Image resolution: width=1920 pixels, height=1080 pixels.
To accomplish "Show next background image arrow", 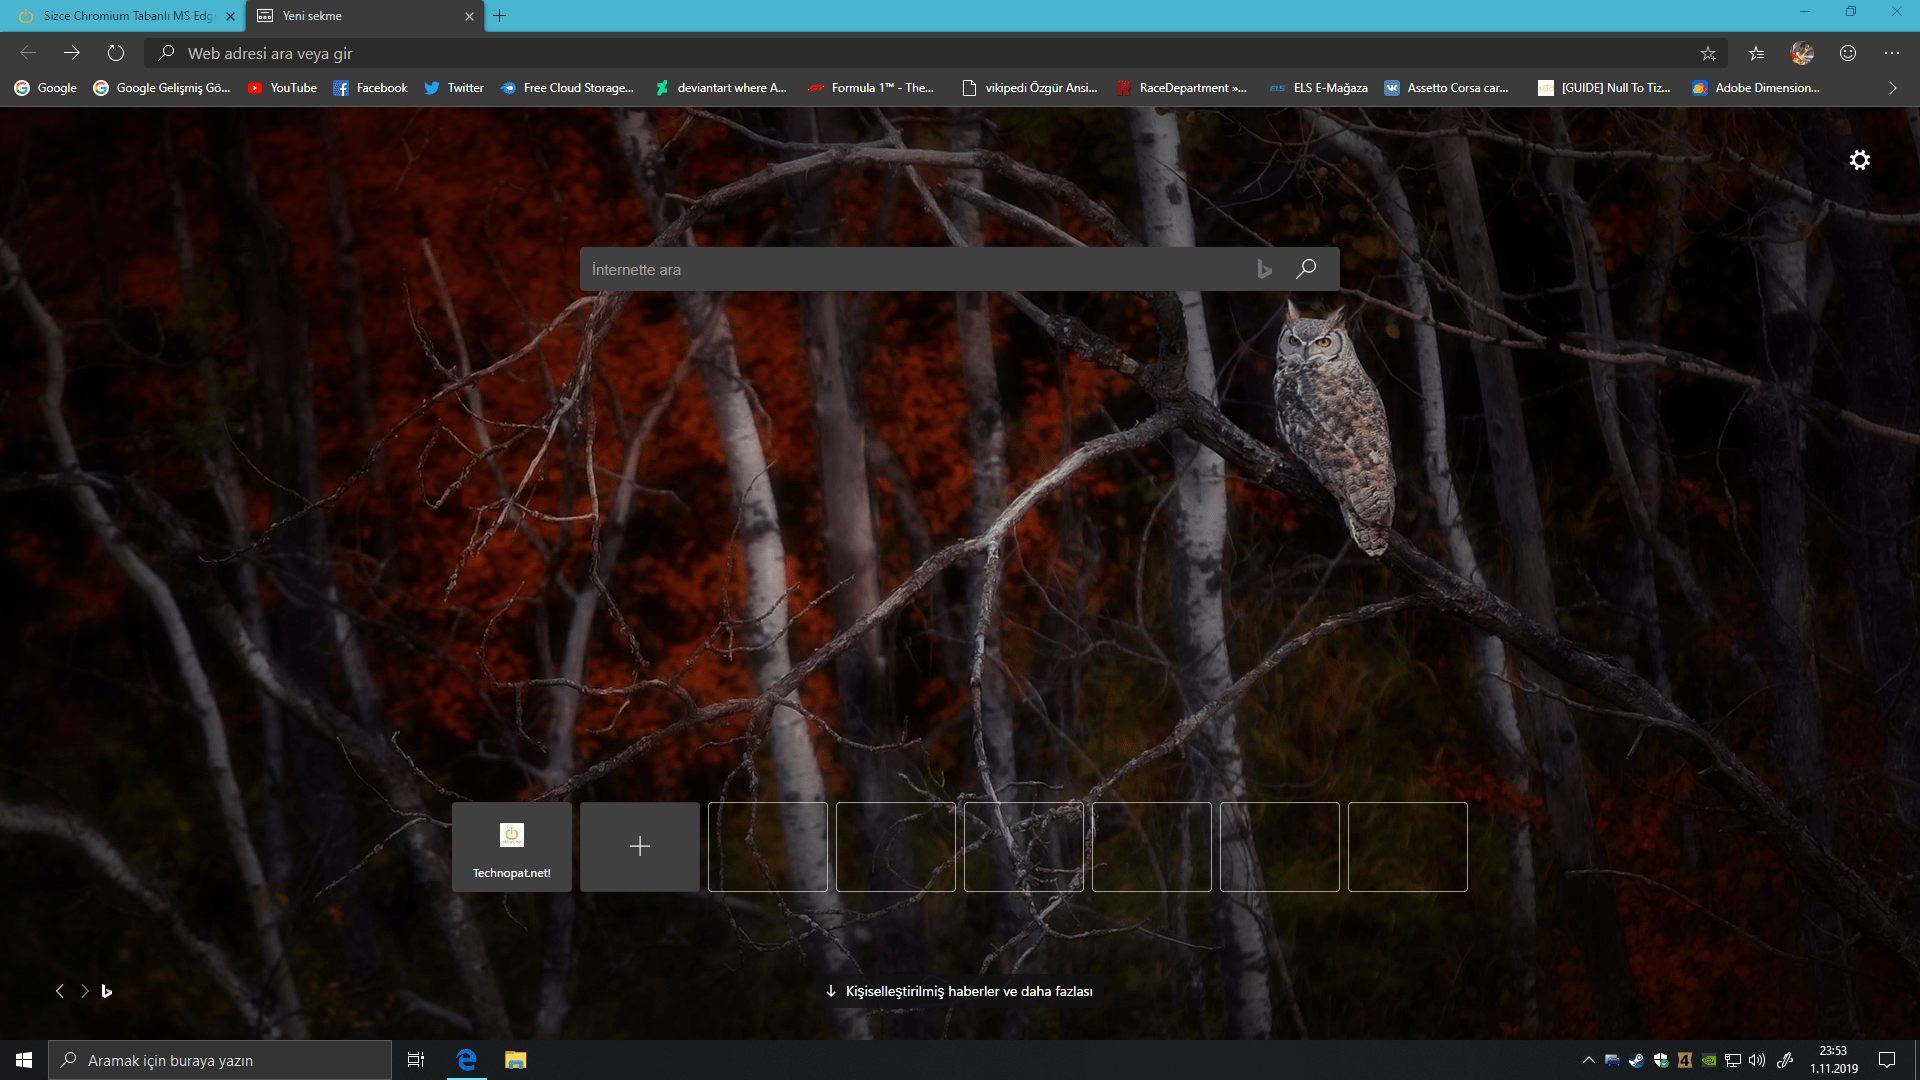I will (x=85, y=991).
